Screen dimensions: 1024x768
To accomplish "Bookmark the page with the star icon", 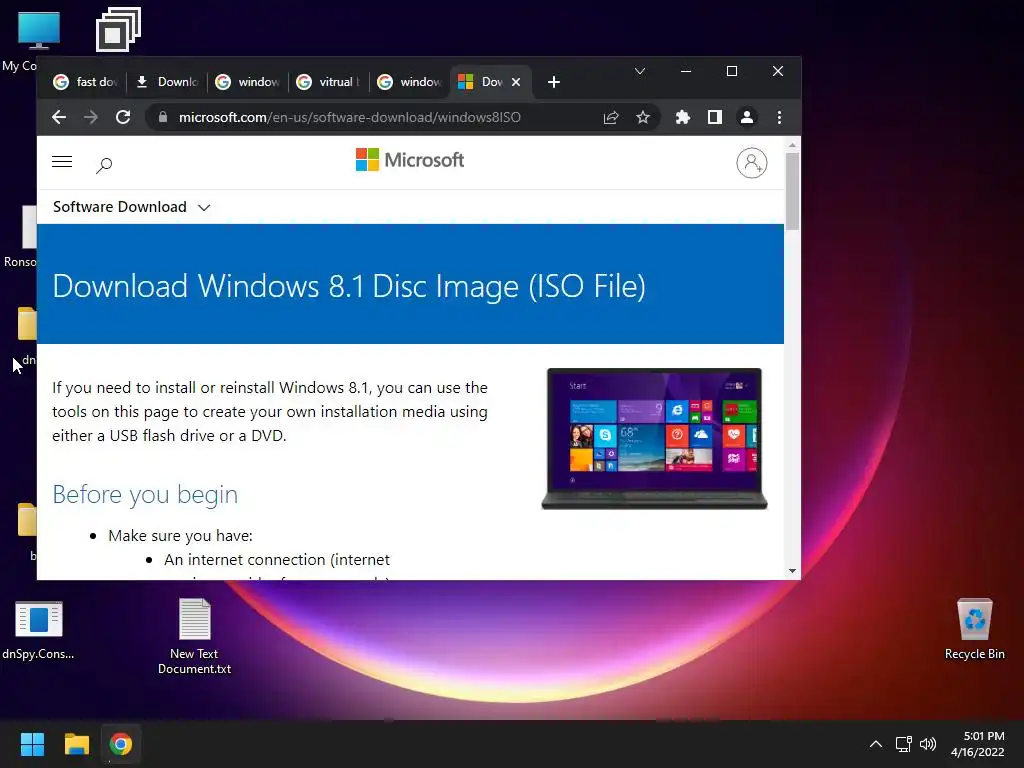I will coord(643,118).
